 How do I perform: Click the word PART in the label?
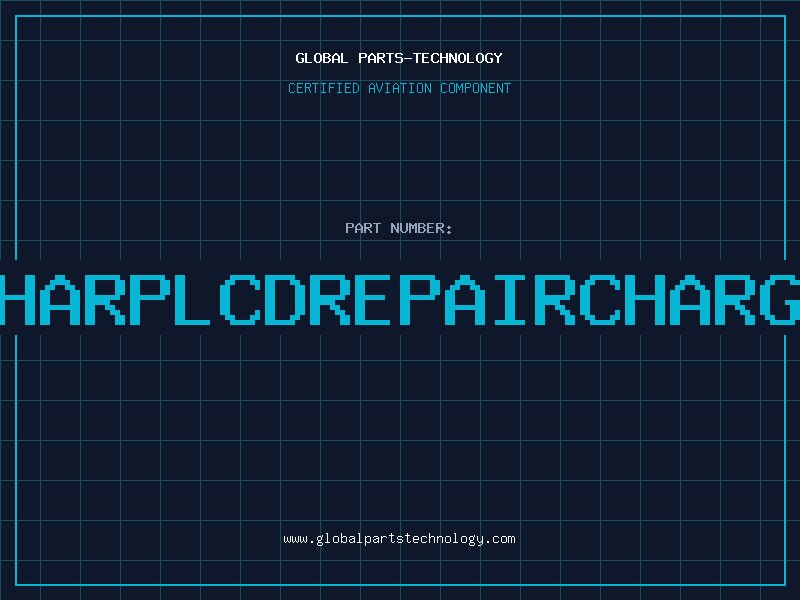[x=362, y=228]
